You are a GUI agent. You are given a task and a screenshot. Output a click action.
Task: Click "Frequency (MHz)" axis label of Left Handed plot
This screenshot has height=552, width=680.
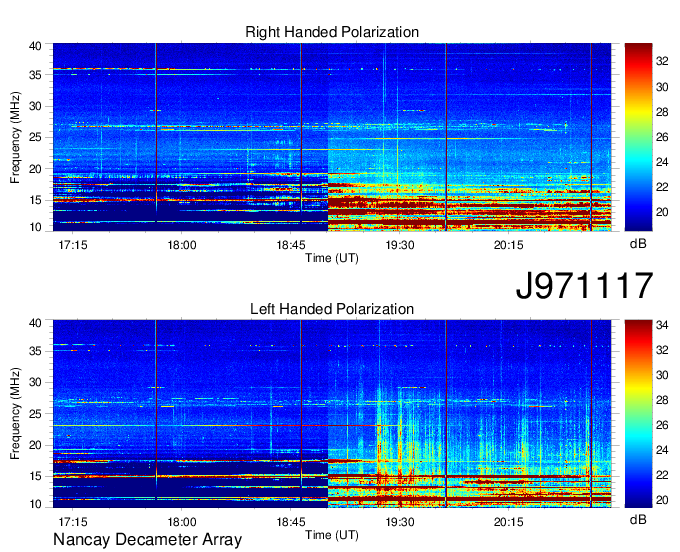coord(15,414)
